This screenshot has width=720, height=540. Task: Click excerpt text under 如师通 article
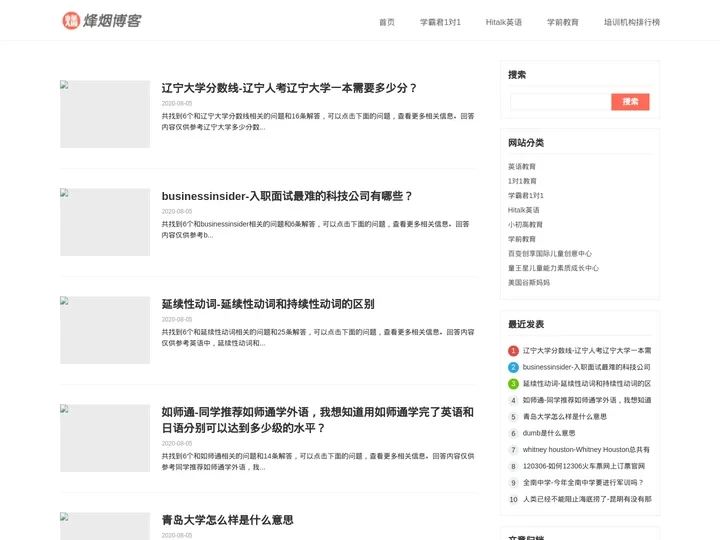click(x=317, y=461)
